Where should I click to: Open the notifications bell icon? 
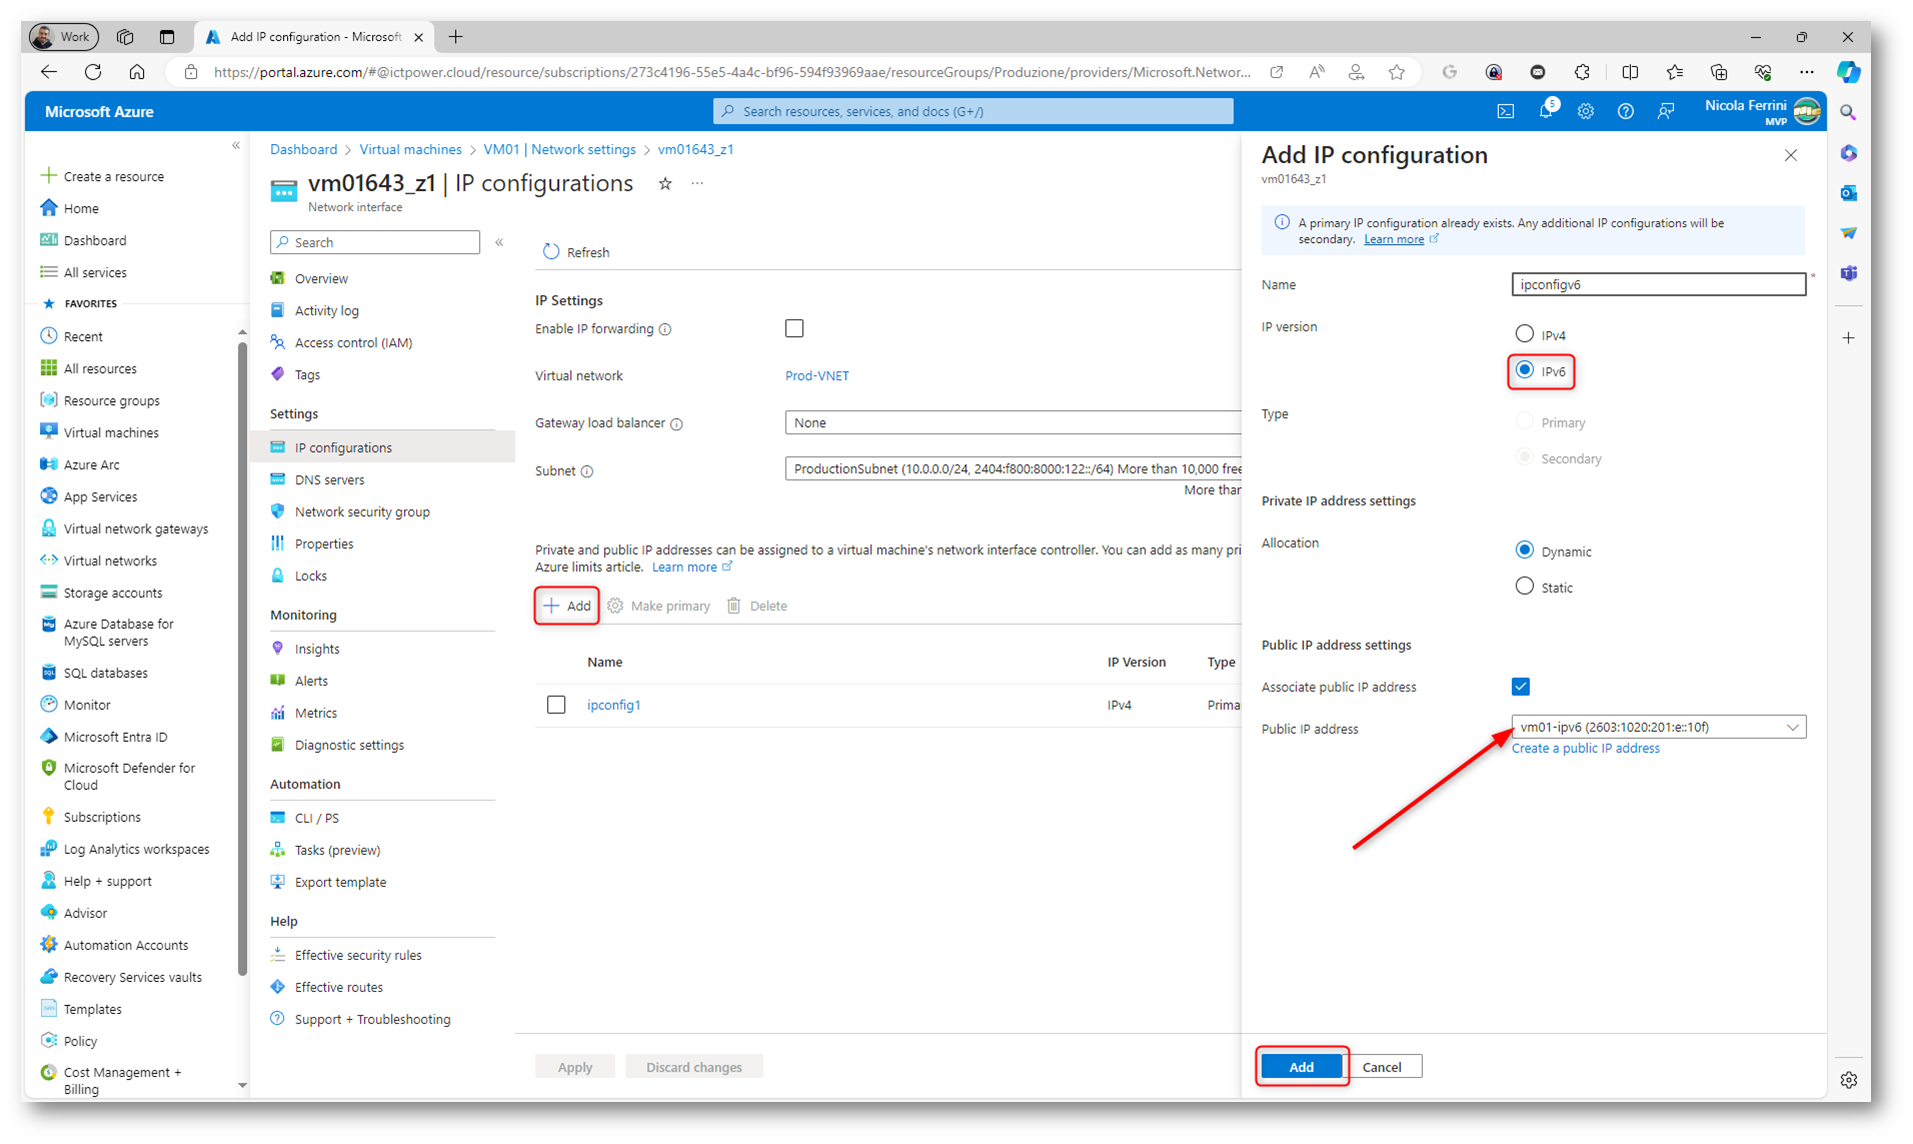(1546, 110)
